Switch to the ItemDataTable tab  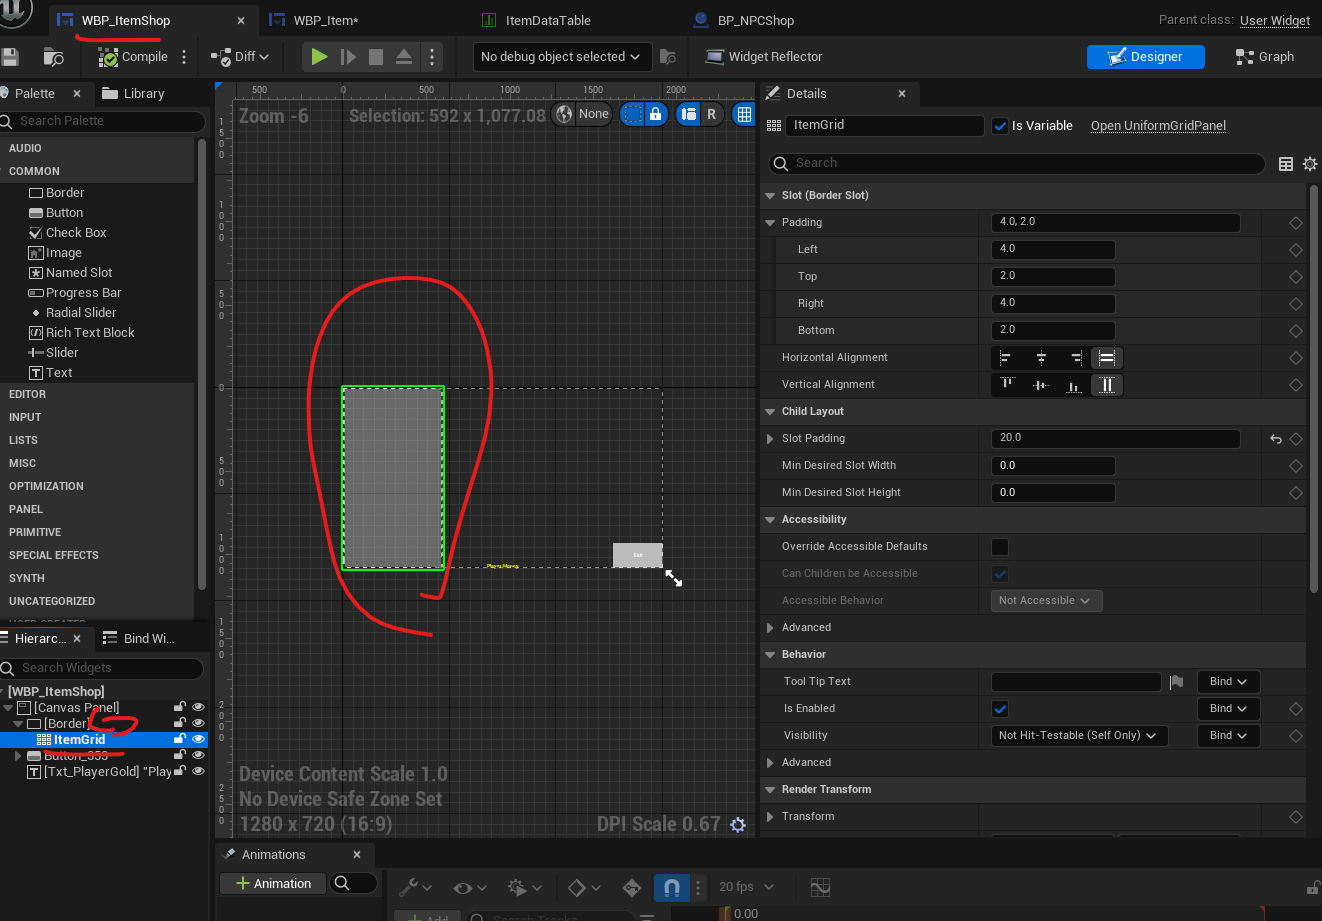548,20
